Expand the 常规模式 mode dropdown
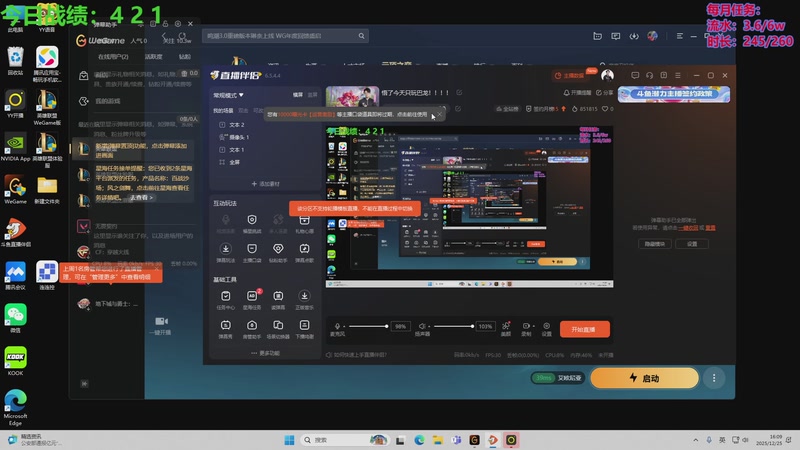 pos(229,95)
